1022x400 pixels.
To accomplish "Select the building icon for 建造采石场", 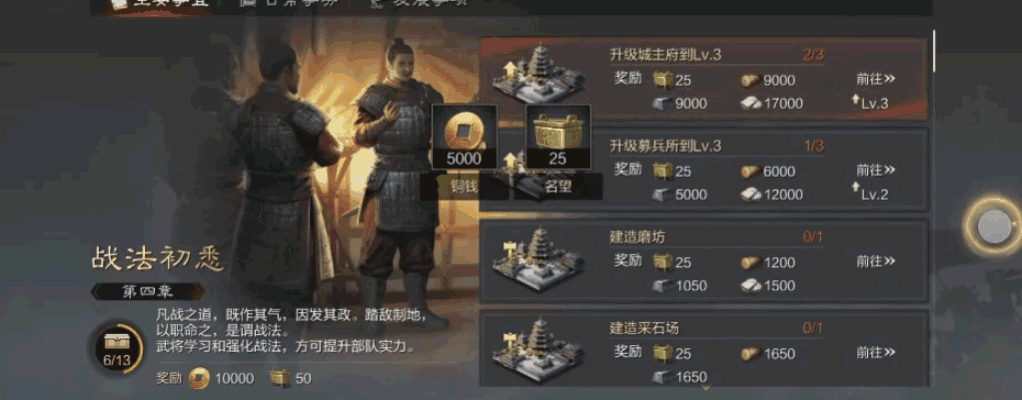I will (x=539, y=350).
